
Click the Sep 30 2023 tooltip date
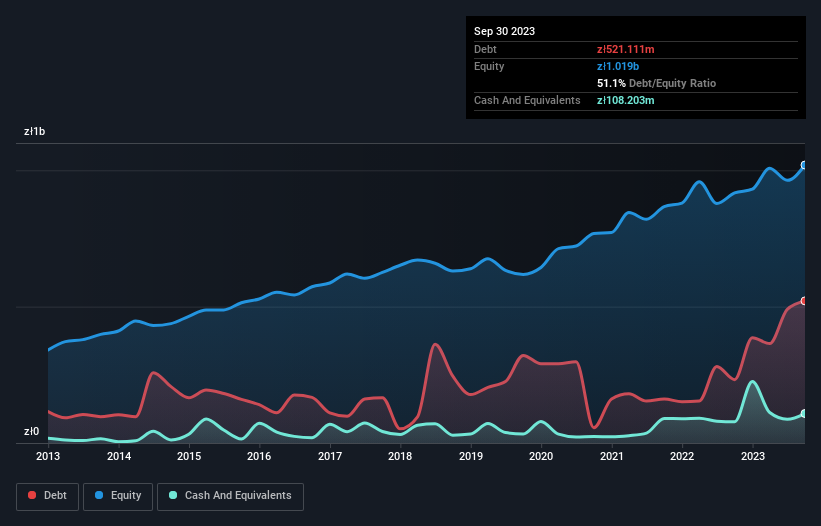[x=504, y=31]
